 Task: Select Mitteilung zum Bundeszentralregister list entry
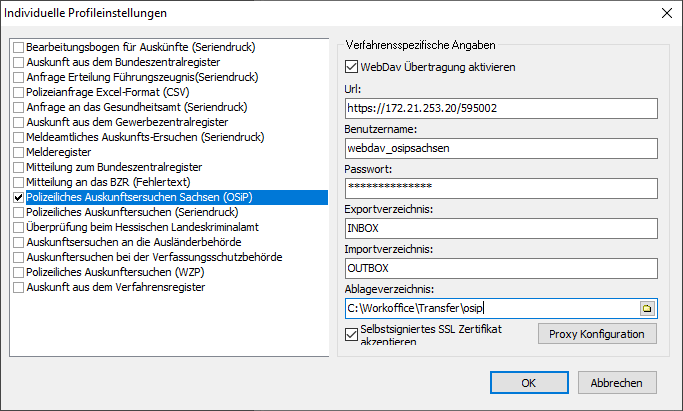[115, 167]
